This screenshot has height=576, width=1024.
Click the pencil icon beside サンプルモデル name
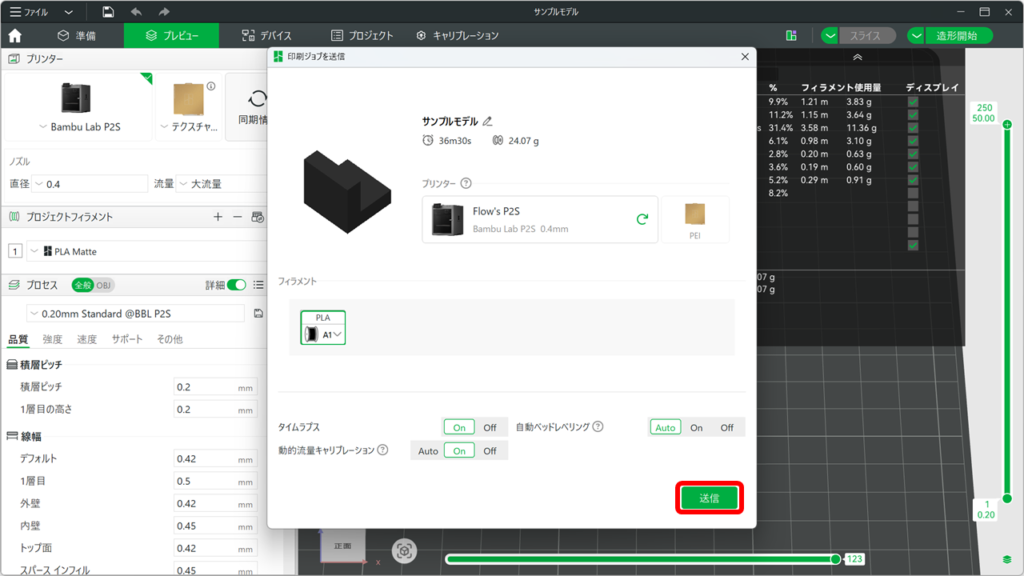(x=488, y=121)
